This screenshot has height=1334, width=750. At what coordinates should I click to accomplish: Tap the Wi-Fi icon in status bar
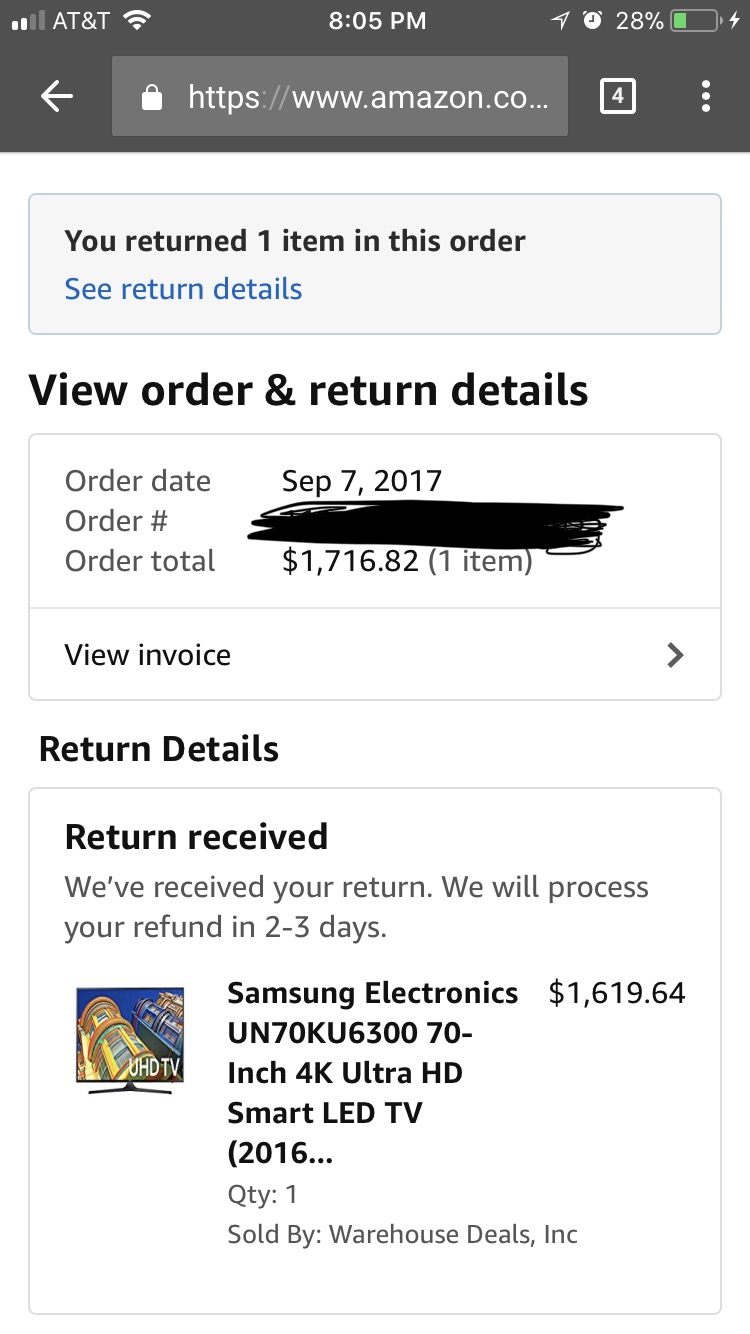(x=135, y=20)
